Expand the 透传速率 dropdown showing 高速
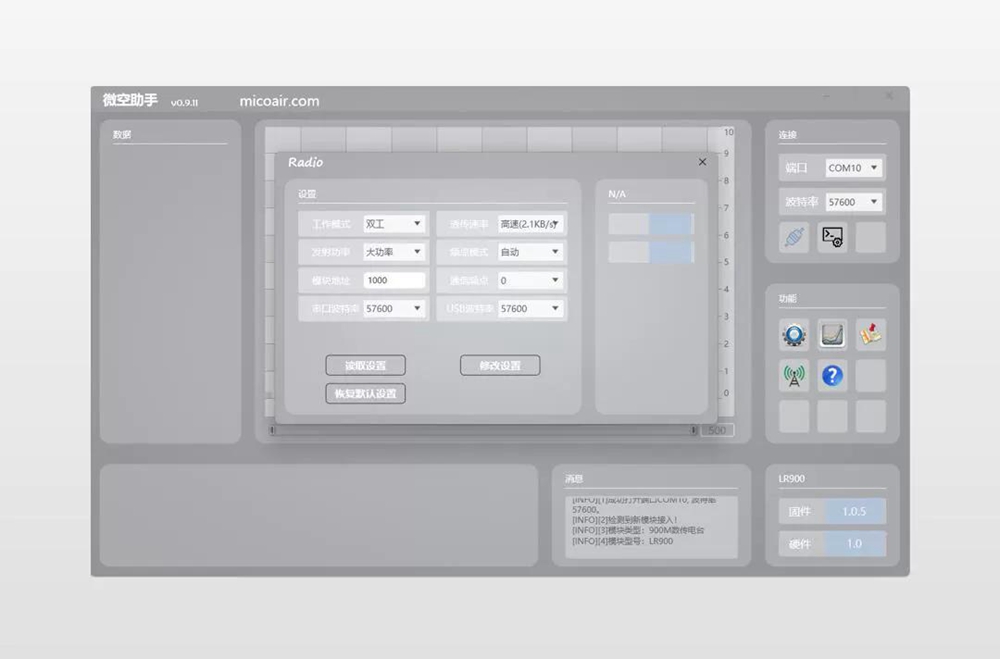 pyautogui.click(x=531, y=224)
